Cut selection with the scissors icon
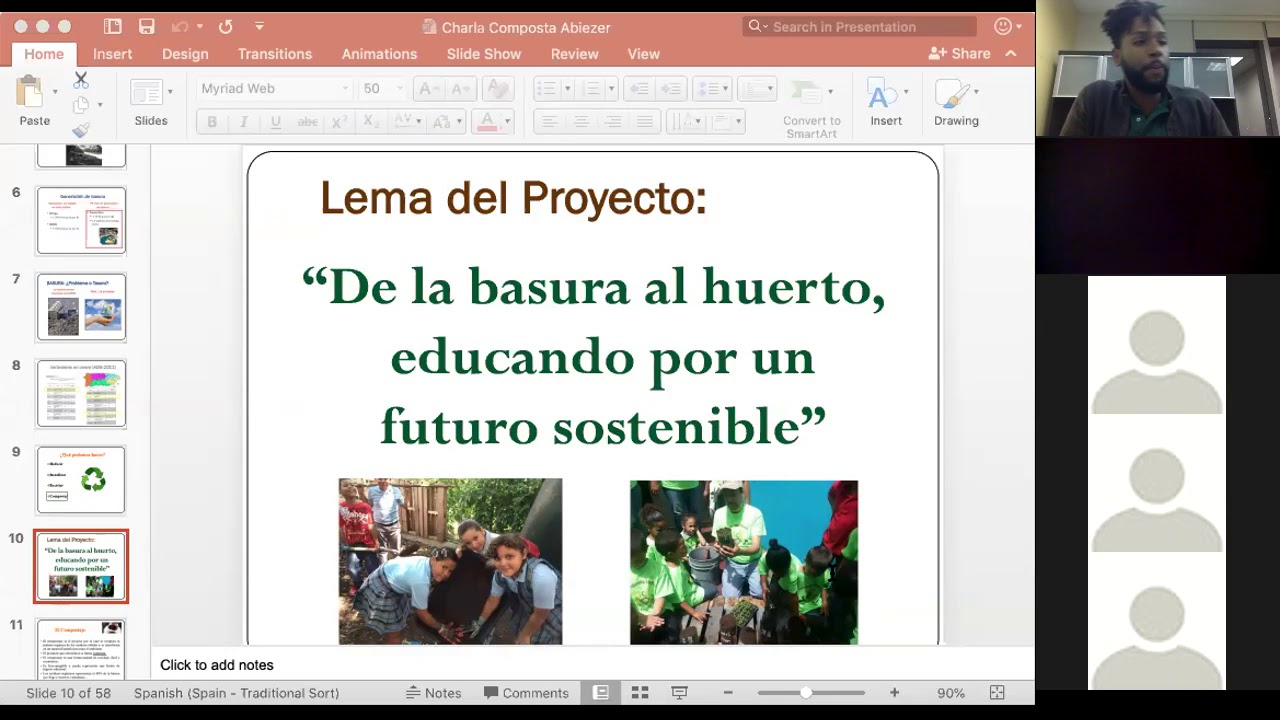The height and width of the screenshot is (720, 1280). (x=81, y=80)
